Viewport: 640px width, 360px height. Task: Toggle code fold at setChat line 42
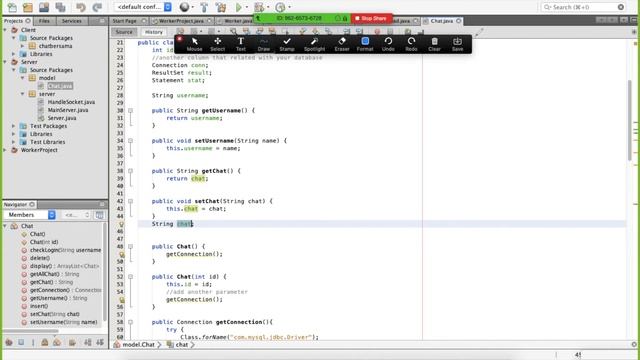pos(131,201)
